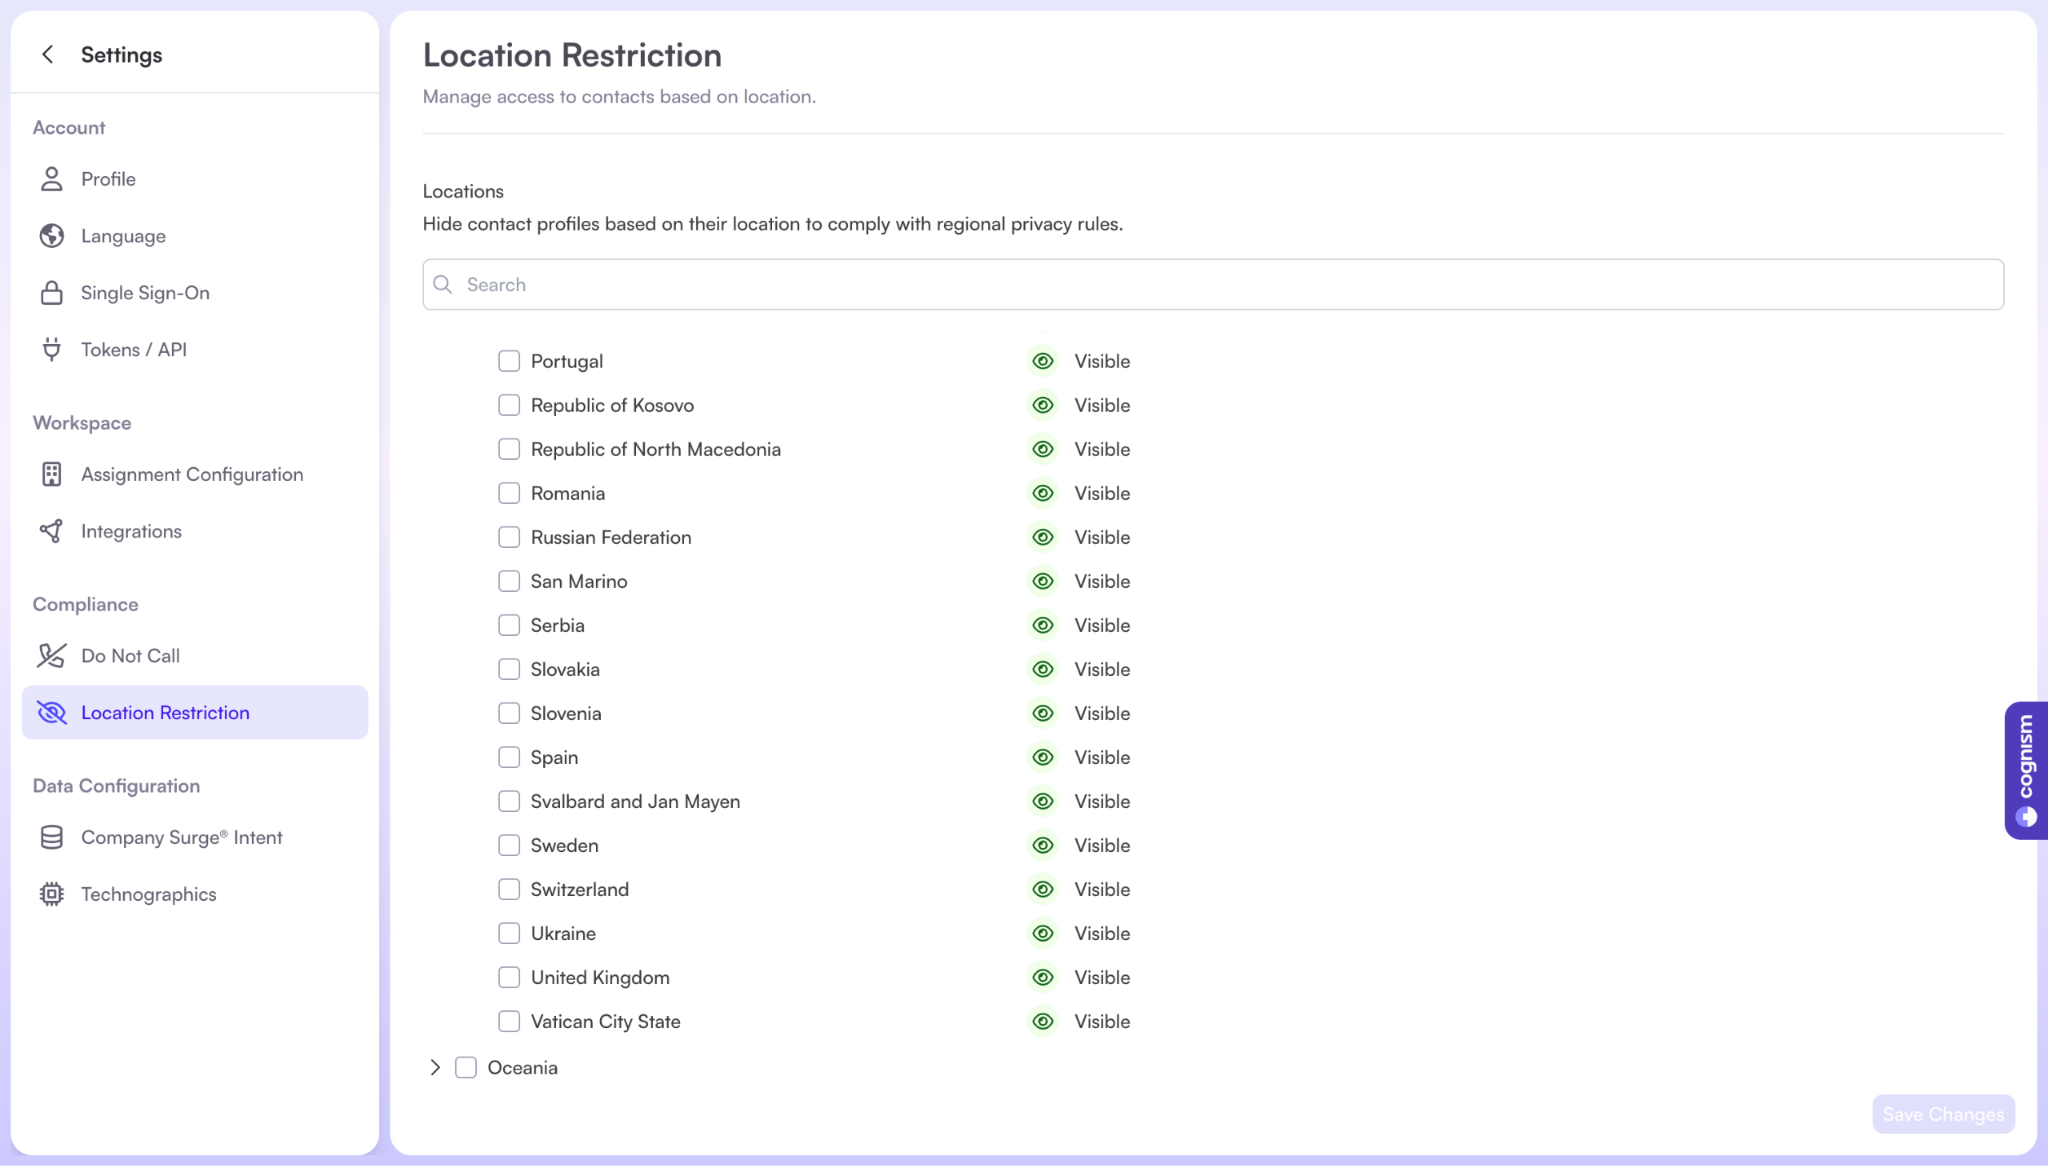Open Assignment Configuration settings
This screenshot has height=1166, width=2048.
(192, 474)
